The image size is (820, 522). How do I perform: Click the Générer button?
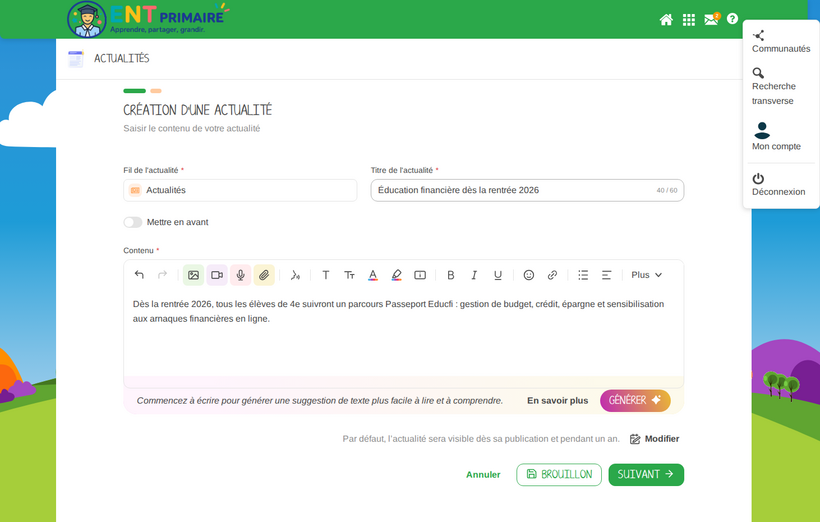[635, 401]
